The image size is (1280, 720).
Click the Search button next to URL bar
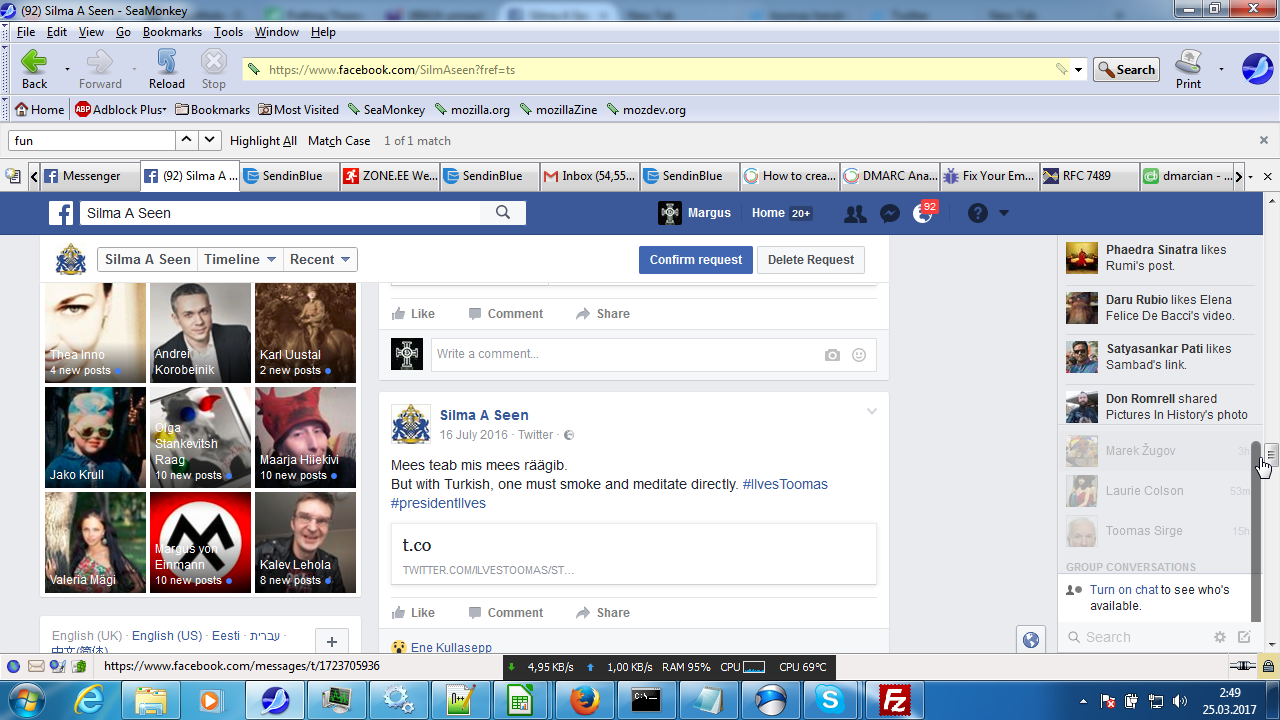click(x=1126, y=70)
